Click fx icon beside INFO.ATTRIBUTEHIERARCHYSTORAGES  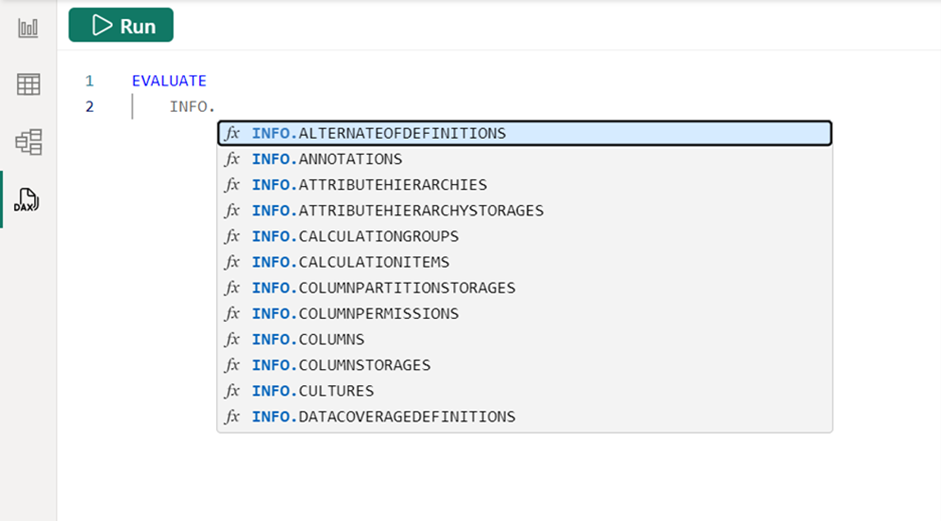pyautogui.click(x=232, y=211)
